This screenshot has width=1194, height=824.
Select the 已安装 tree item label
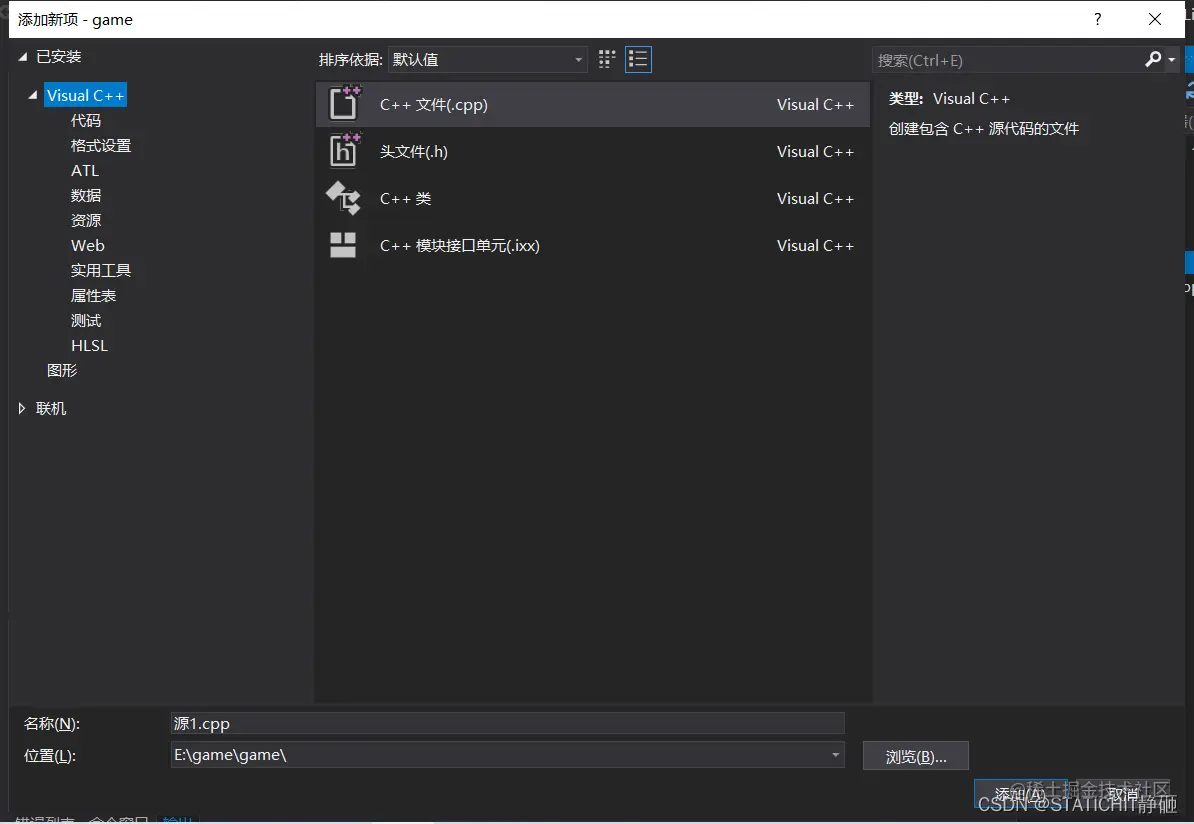coord(59,56)
